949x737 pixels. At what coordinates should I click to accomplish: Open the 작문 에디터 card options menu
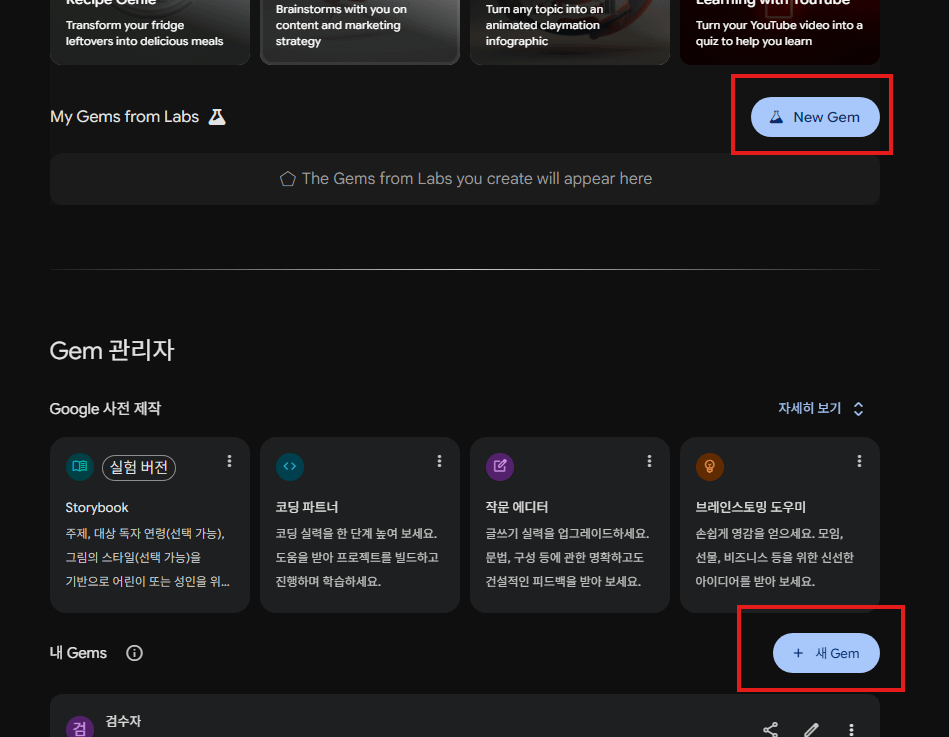pyautogui.click(x=649, y=461)
